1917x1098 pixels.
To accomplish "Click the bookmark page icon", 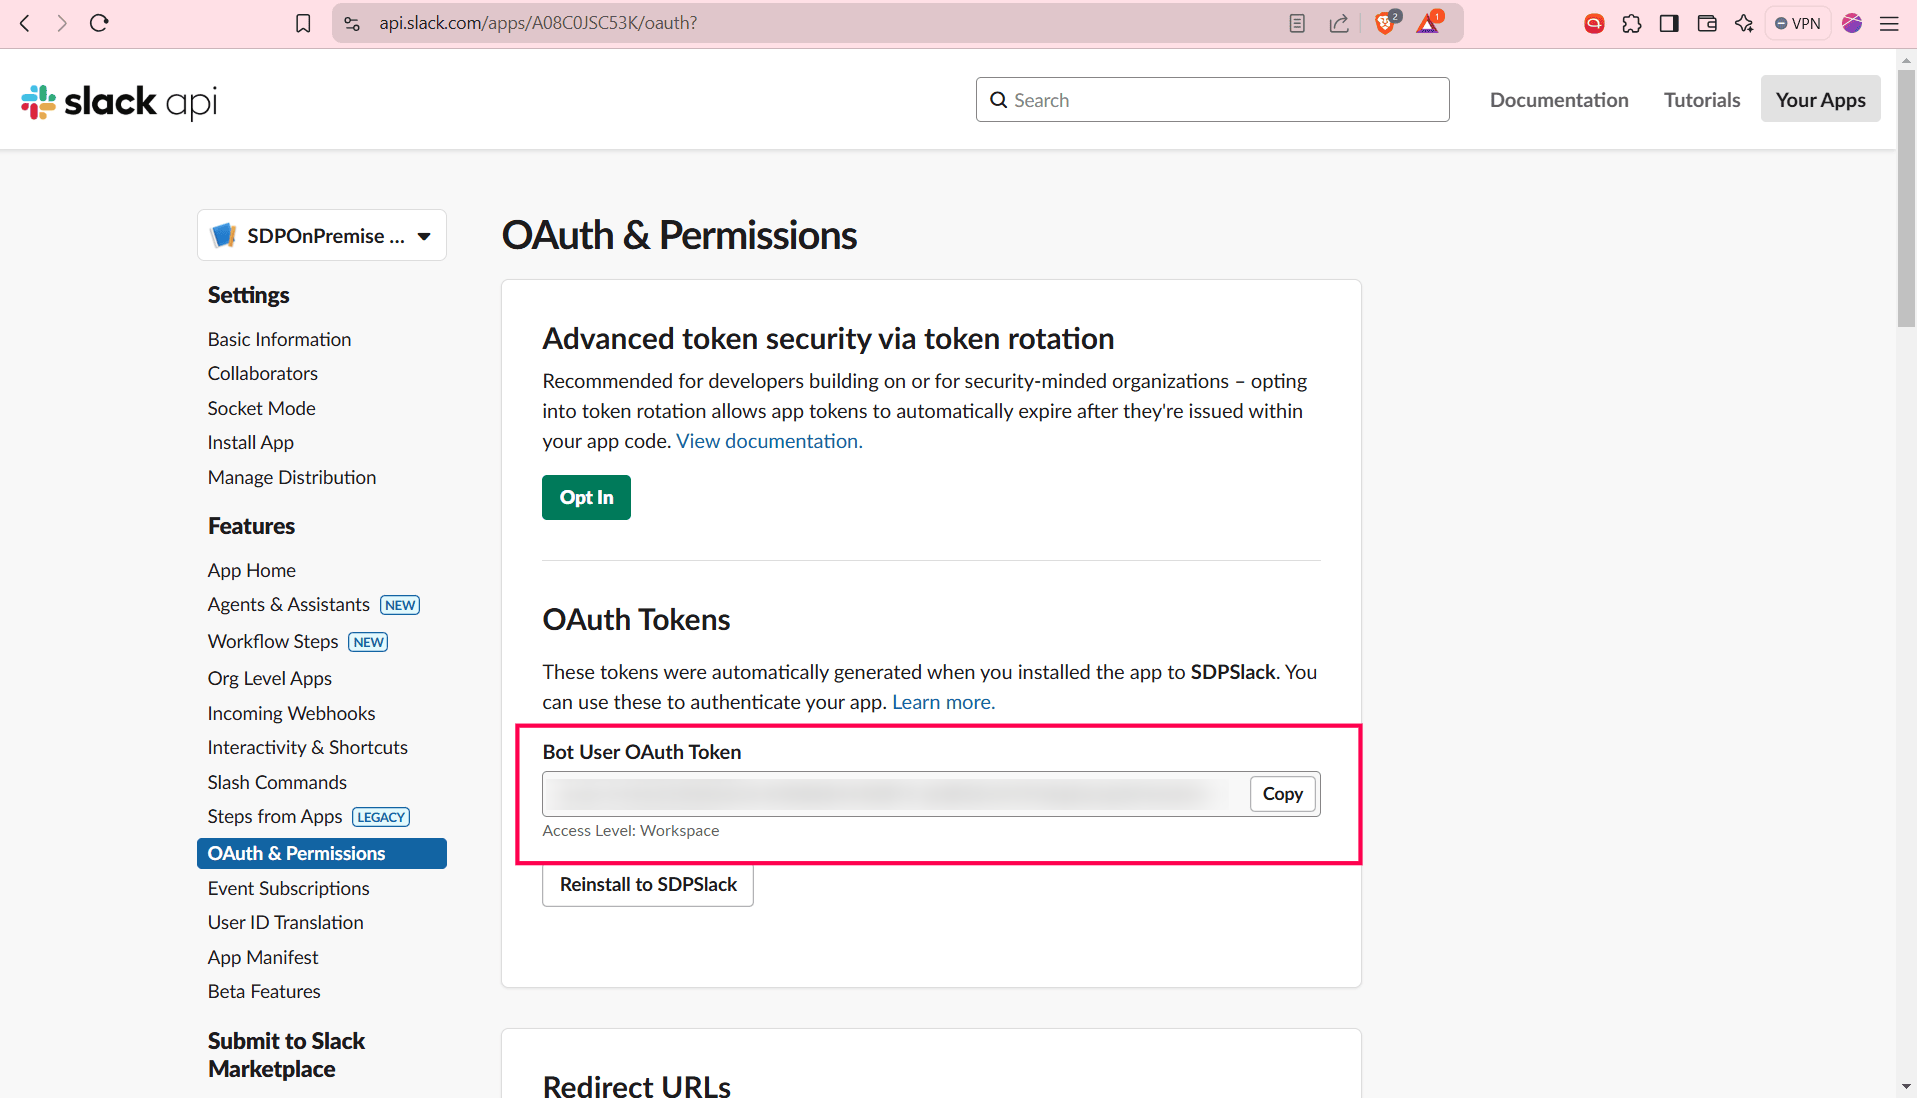I will [x=303, y=23].
